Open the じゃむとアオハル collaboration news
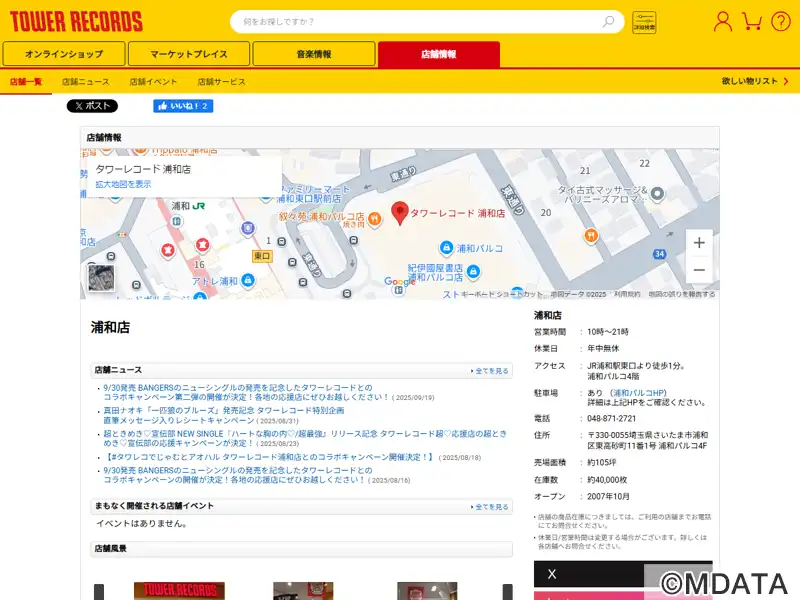Viewport: 800px width, 600px height. click(268, 457)
